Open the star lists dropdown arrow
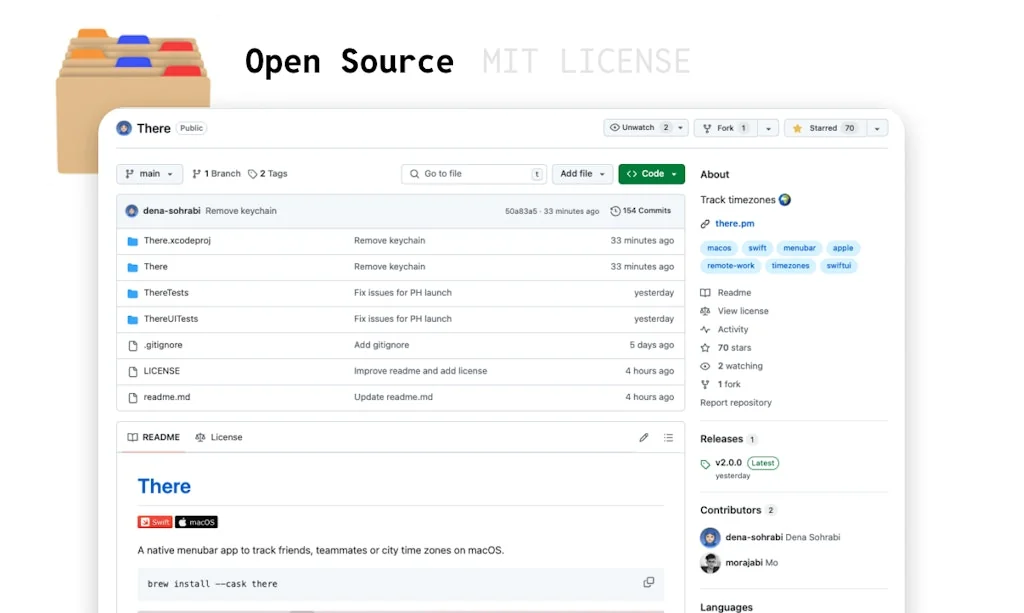 [877, 128]
